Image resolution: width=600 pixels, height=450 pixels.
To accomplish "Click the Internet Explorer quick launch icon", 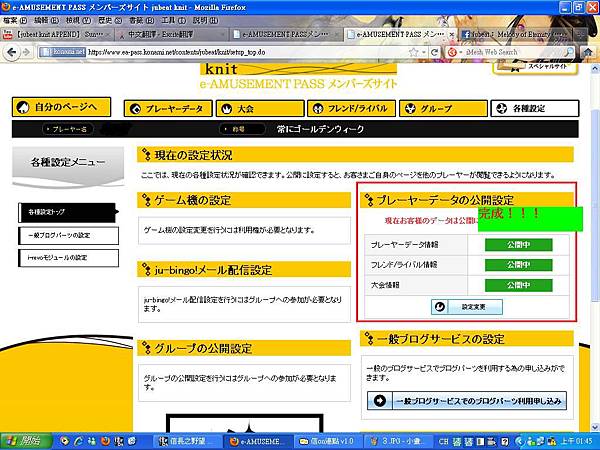I will (x=78, y=442).
